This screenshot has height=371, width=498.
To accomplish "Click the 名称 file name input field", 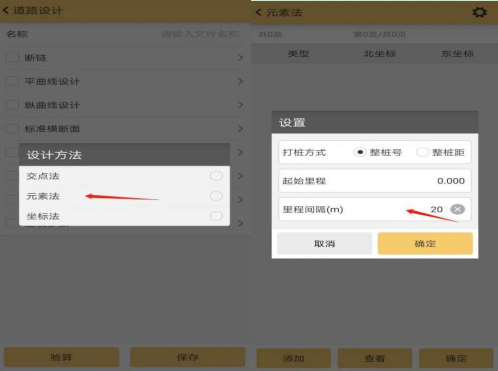I will 200,34.
